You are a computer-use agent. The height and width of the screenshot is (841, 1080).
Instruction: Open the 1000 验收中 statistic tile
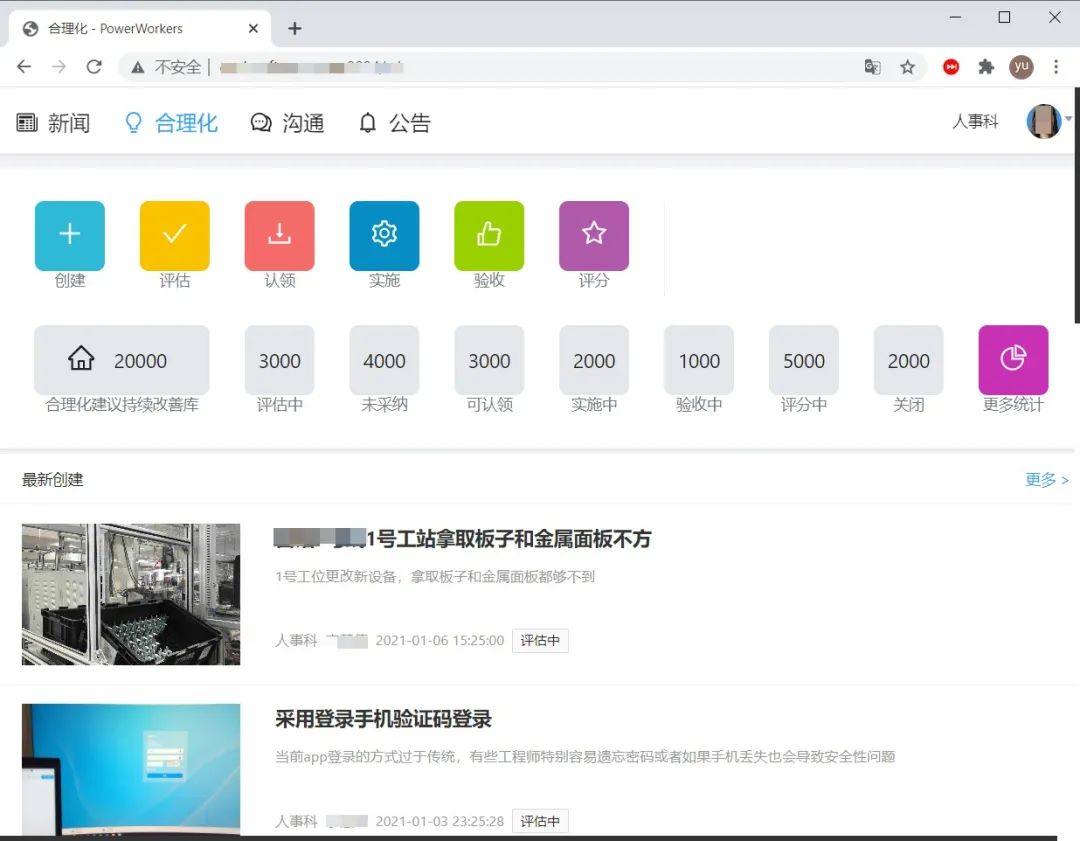[x=698, y=360]
